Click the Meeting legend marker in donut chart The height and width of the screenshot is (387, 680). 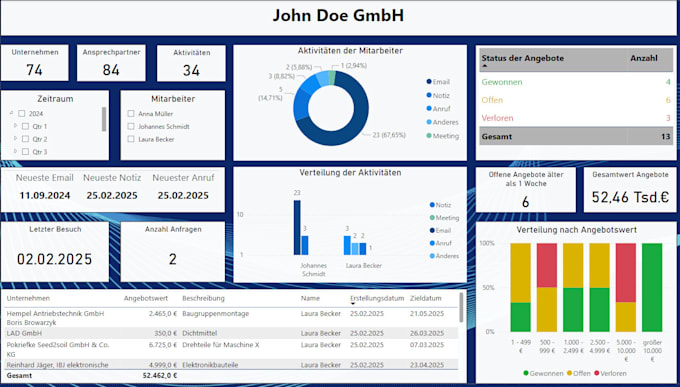point(429,136)
